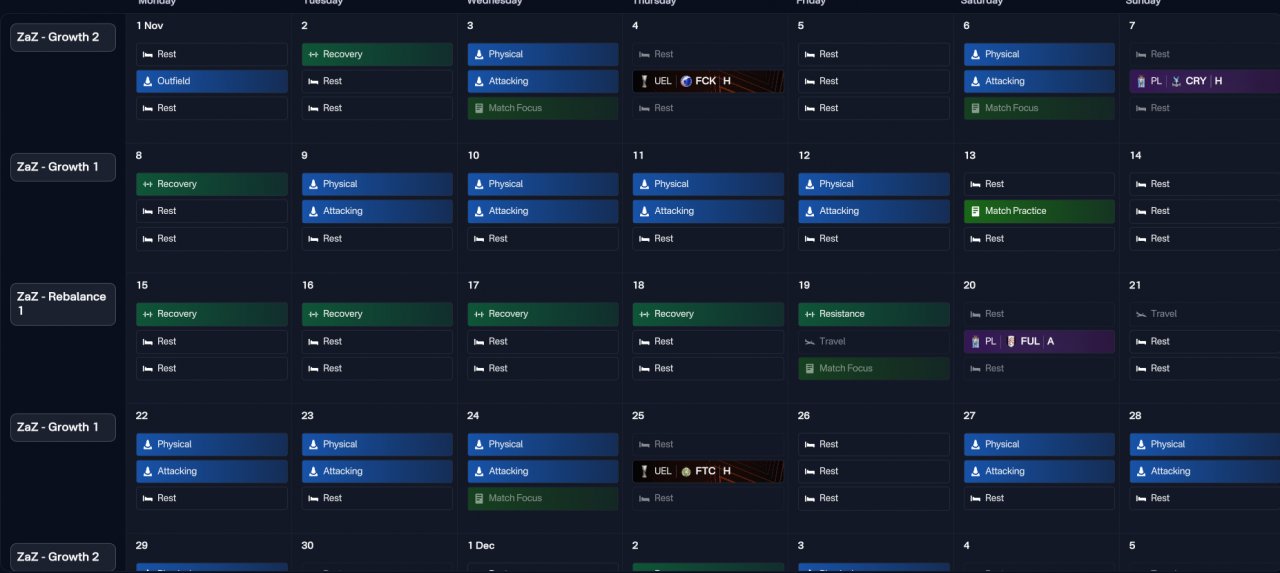Image resolution: width=1280 pixels, height=573 pixels.
Task: Click the bed icon of first Rest on 26 Nov
Action: pyautogui.click(x=810, y=444)
